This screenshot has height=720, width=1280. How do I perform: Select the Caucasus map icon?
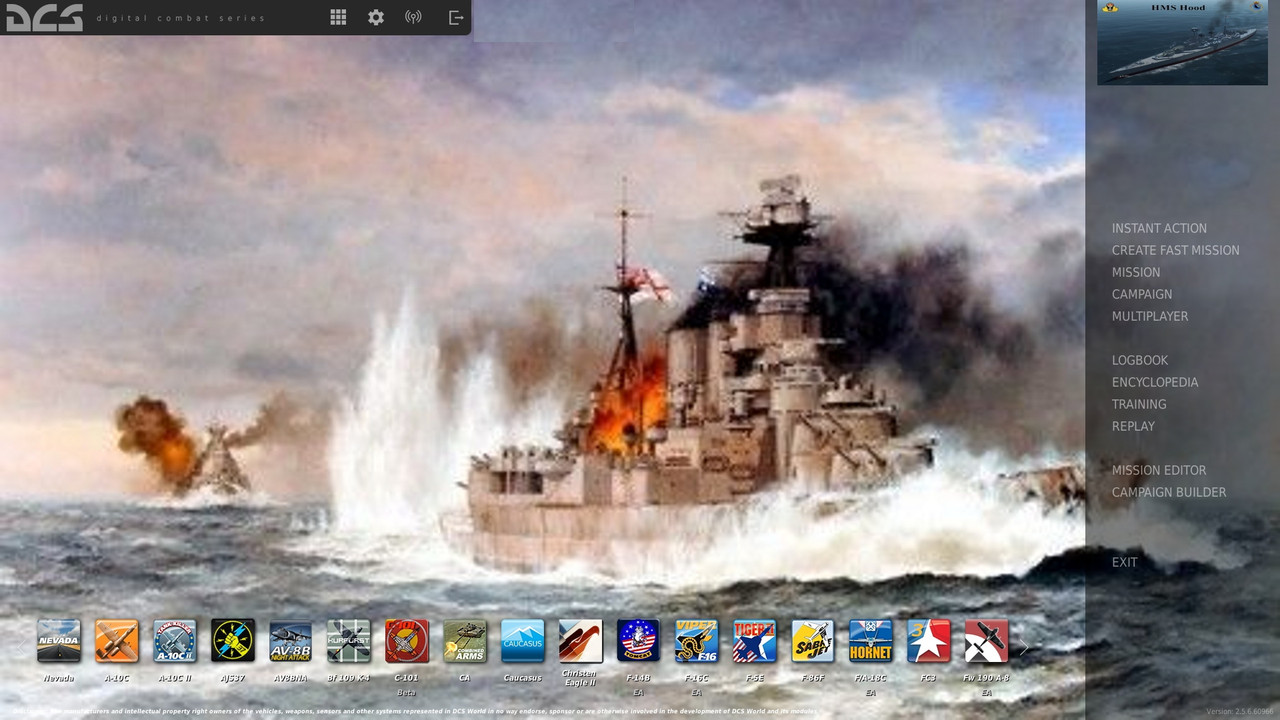click(x=523, y=641)
